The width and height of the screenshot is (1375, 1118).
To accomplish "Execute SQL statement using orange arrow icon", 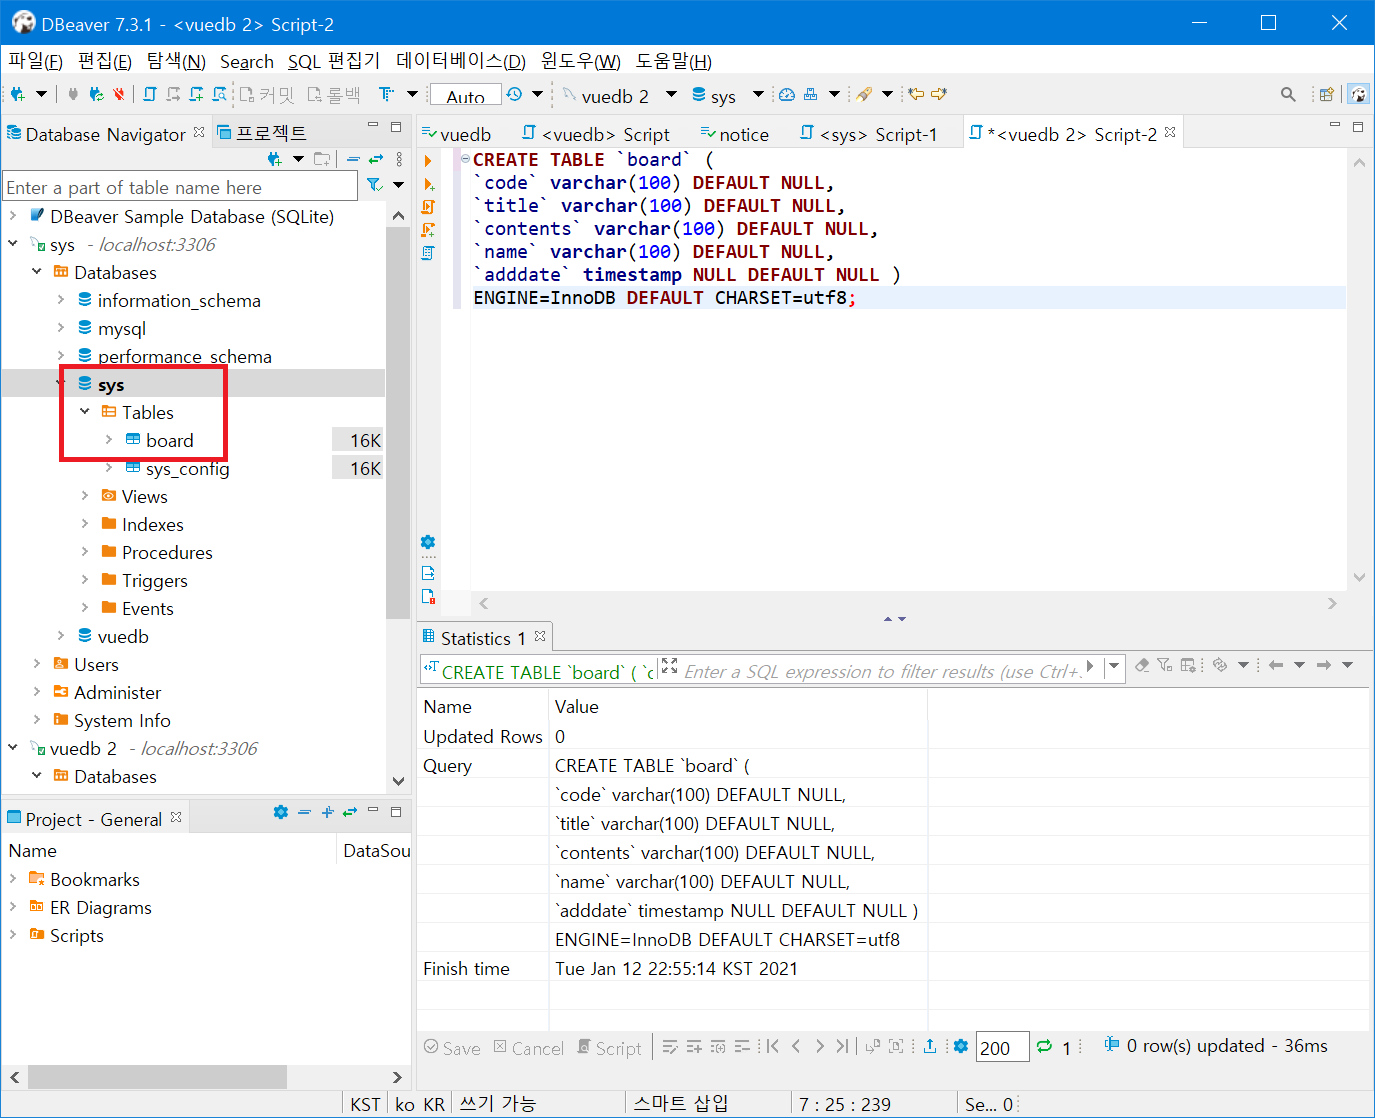I will point(428,161).
